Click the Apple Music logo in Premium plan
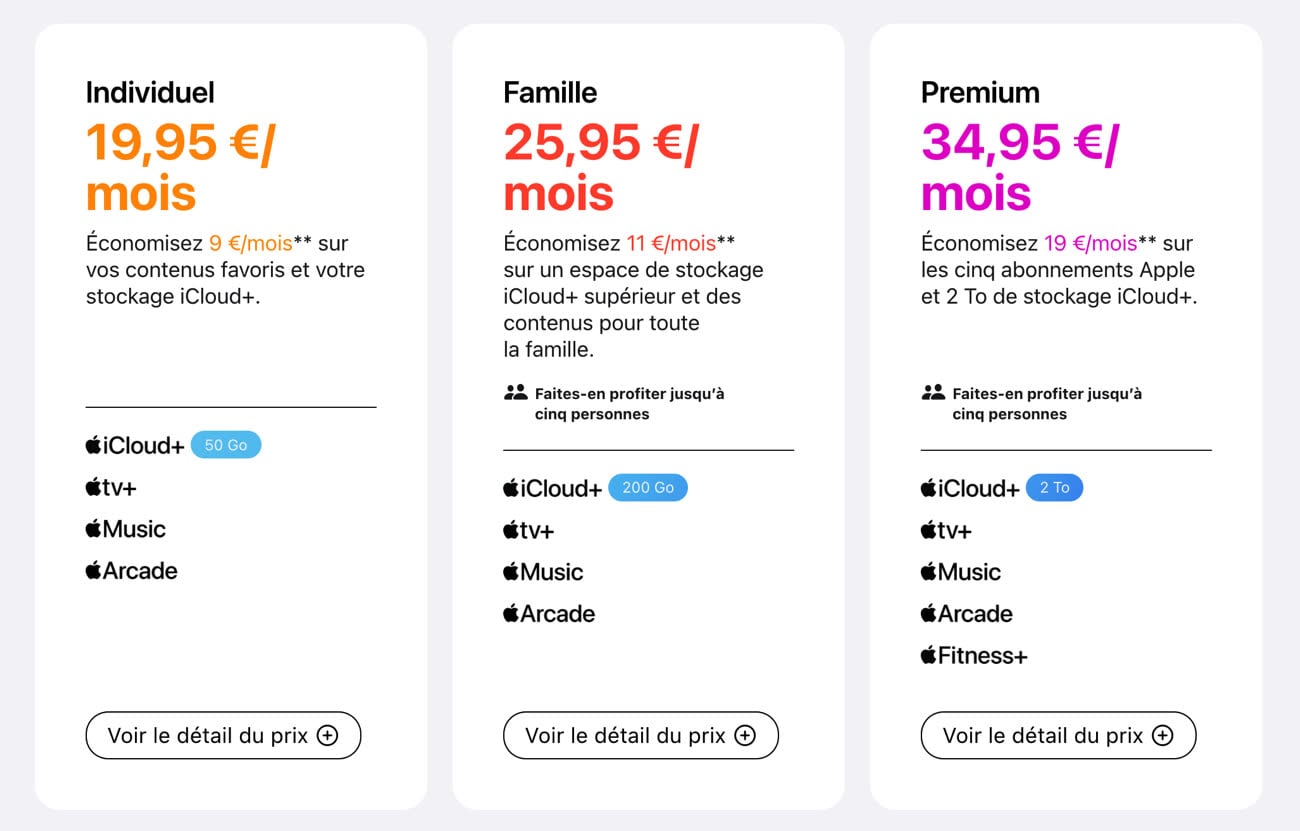 coord(960,572)
